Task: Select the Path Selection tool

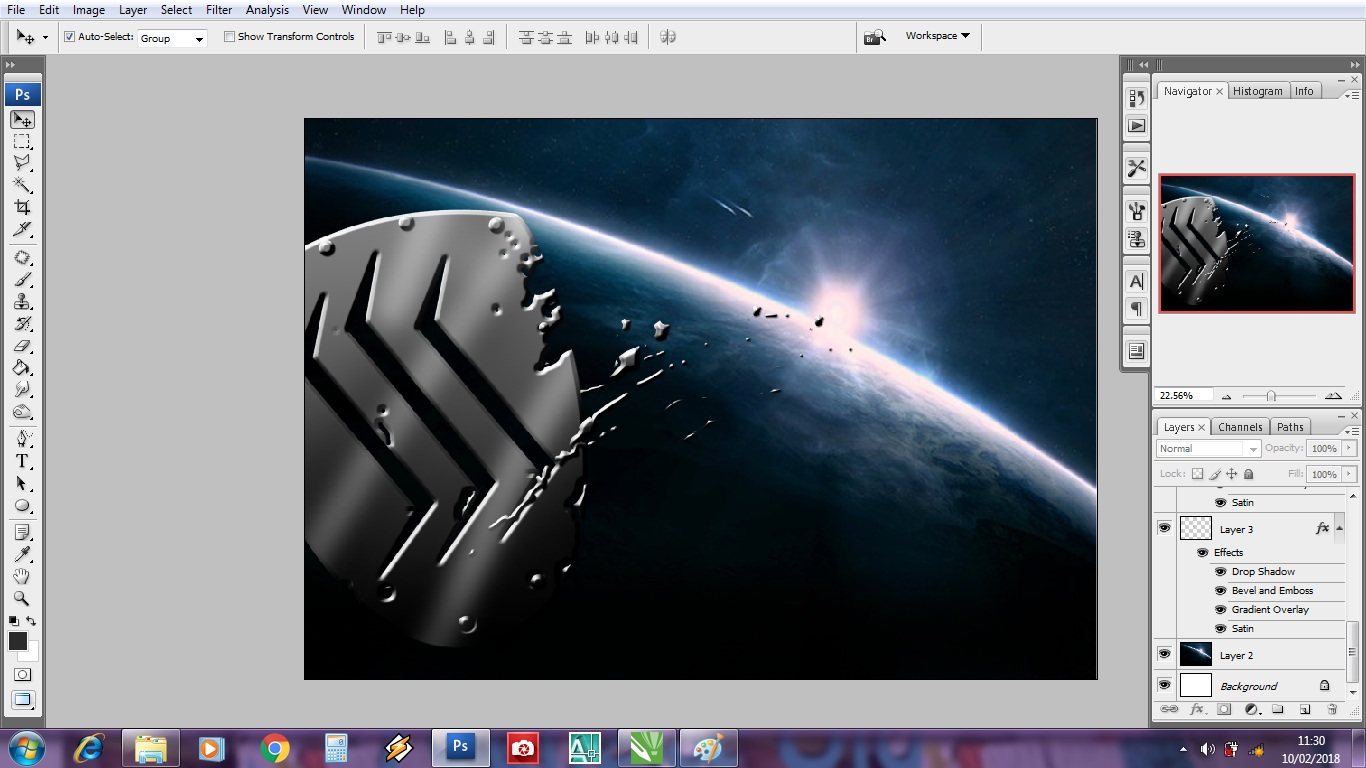Action: click(x=22, y=482)
